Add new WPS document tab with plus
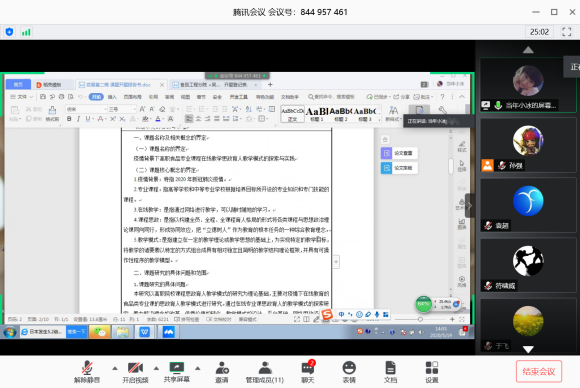This screenshot has height=388, width=580. 270,85
